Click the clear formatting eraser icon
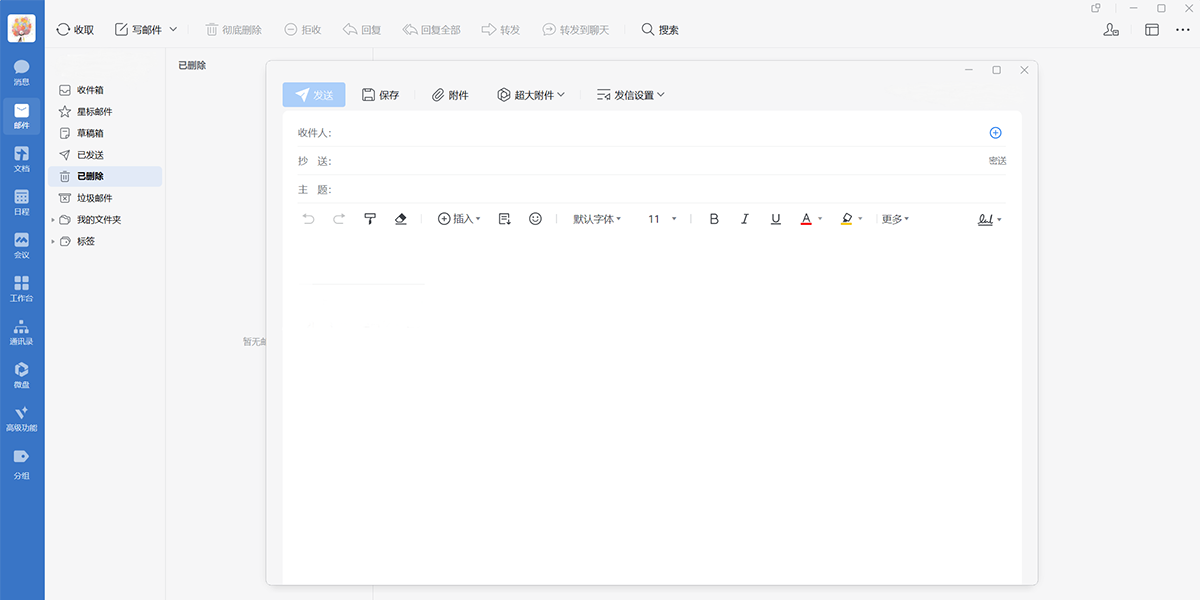 [x=401, y=219]
